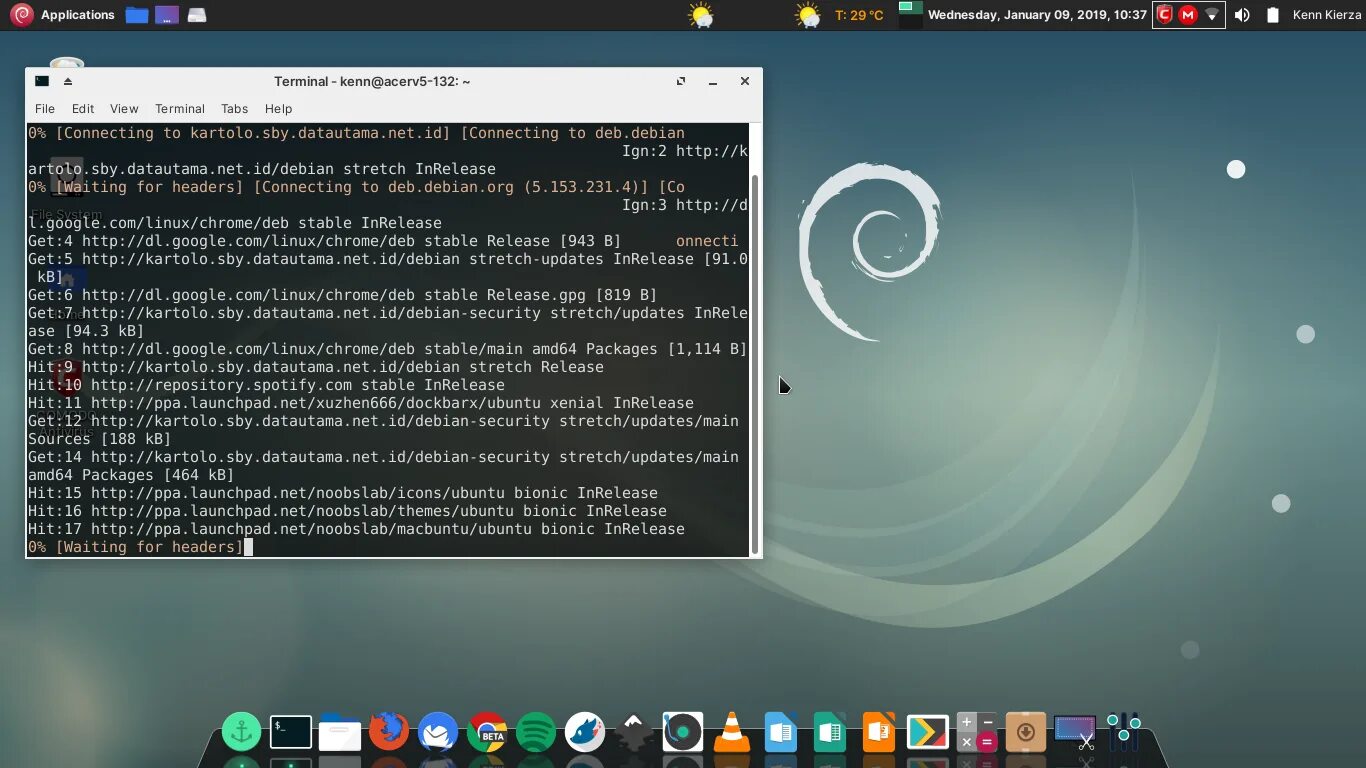The width and height of the screenshot is (1366, 768).
Task: Open the Edit menu in Terminal
Action: click(83, 108)
